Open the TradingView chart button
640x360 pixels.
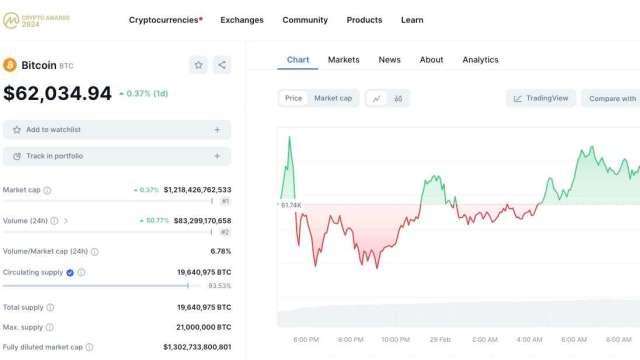[541, 98]
